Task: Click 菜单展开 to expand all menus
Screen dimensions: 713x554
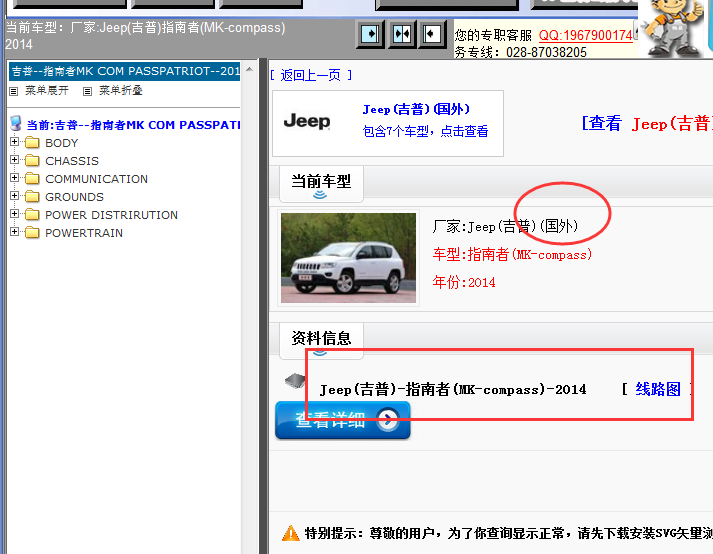Action: [x=46, y=91]
